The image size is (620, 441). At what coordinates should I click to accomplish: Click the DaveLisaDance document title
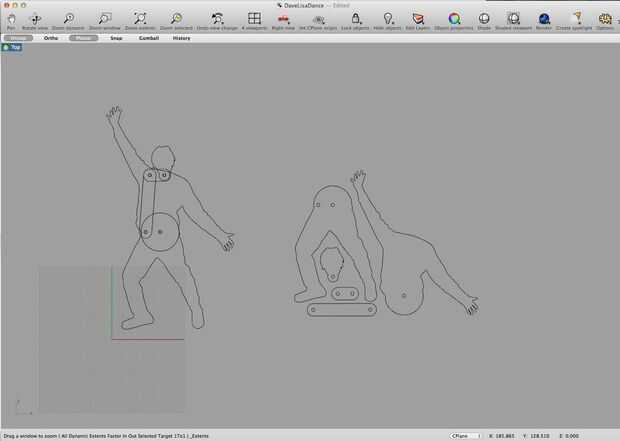click(x=304, y=6)
